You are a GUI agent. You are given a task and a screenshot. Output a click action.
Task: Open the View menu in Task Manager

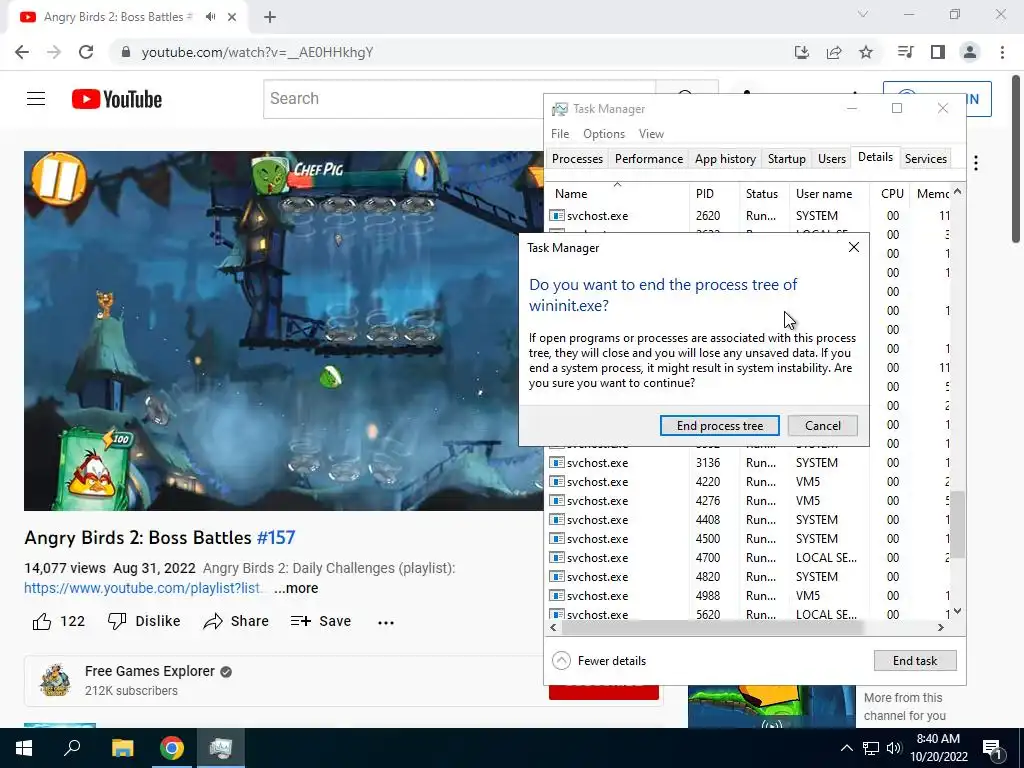[x=651, y=134]
